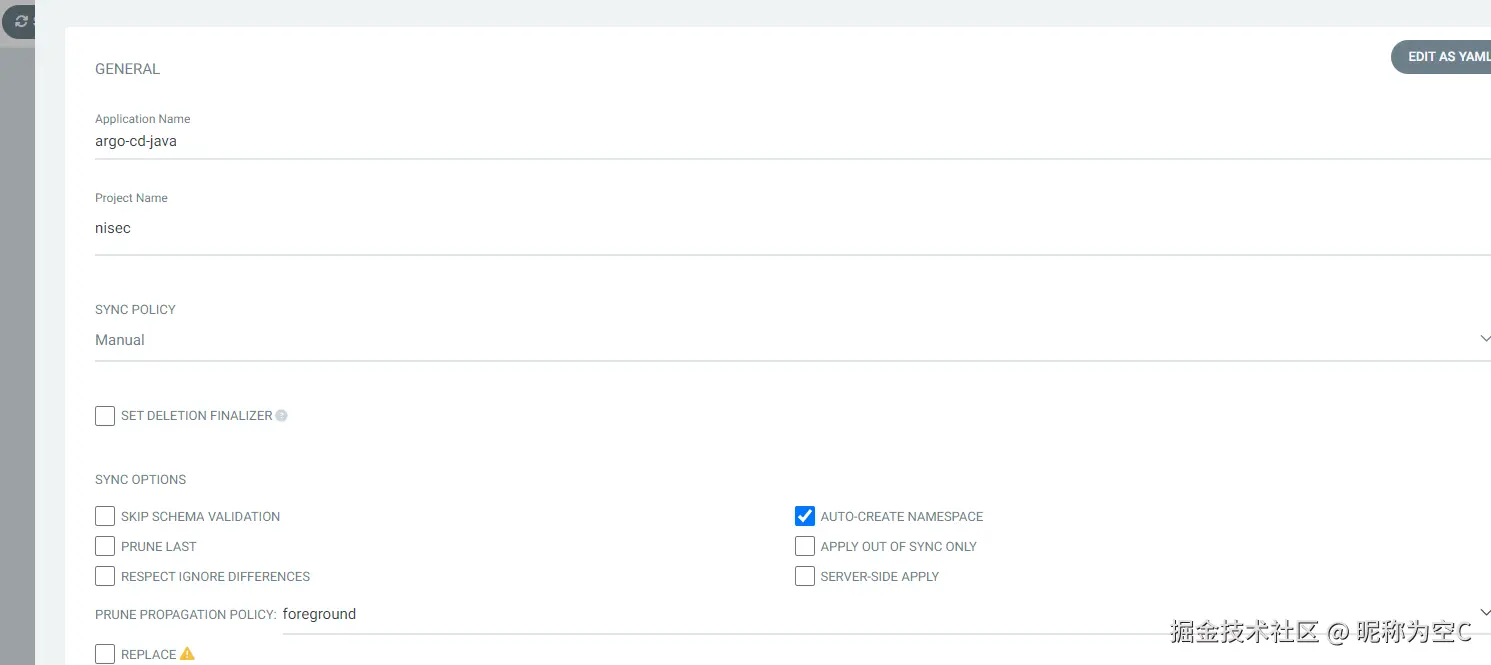Viewport: 1491px width, 665px height.
Task: Enable the Set Deletion Finalizer checkbox
Action: click(x=105, y=416)
